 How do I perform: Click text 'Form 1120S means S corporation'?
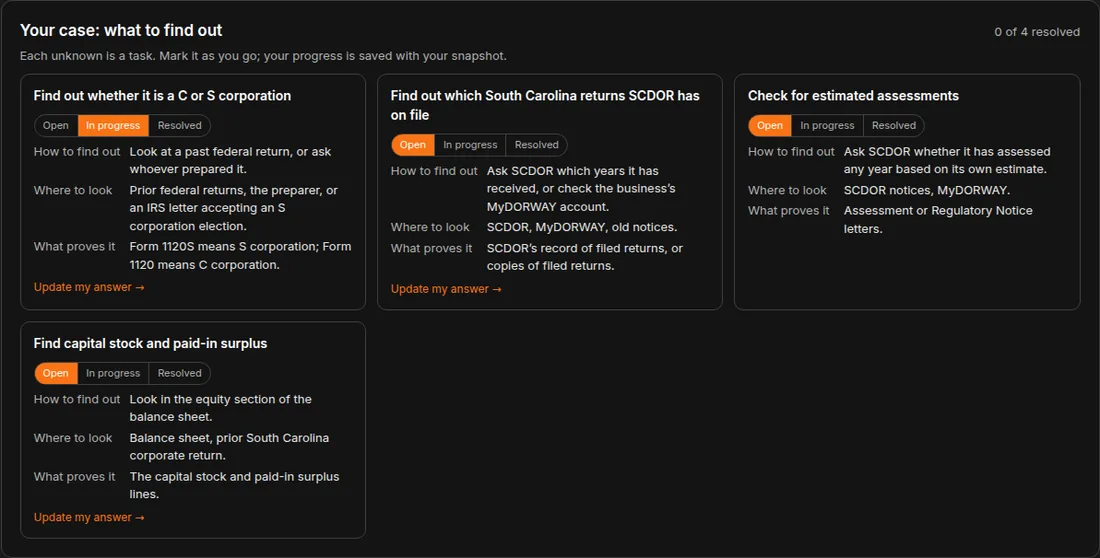222,246
